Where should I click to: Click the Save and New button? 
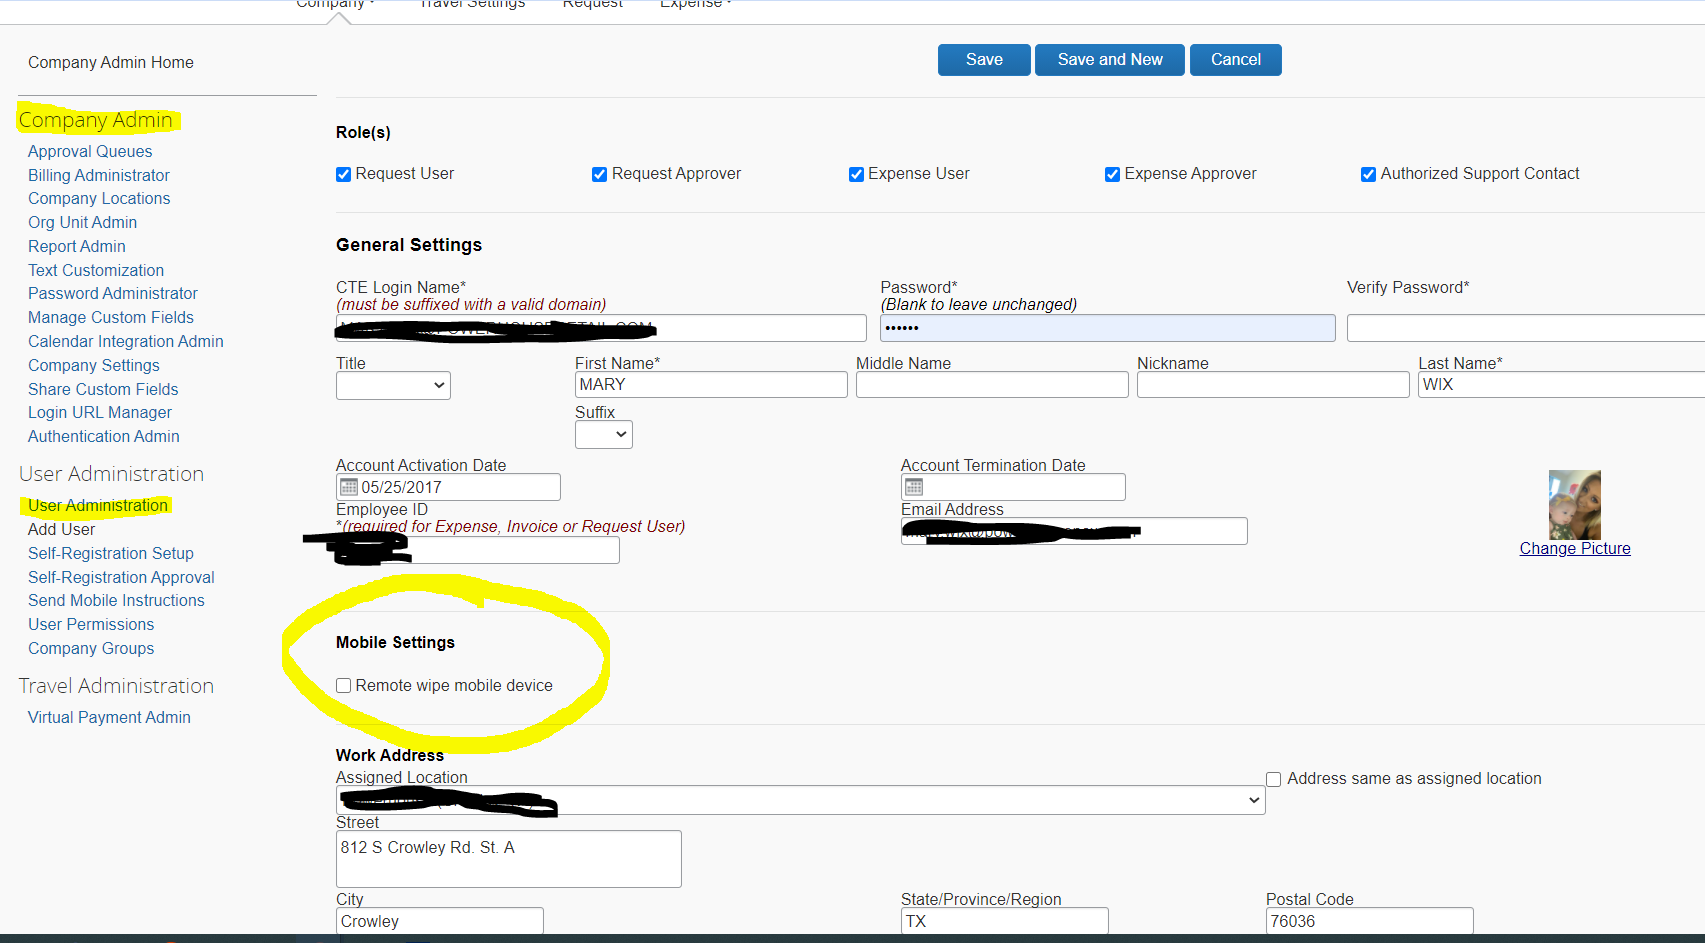tap(1110, 60)
